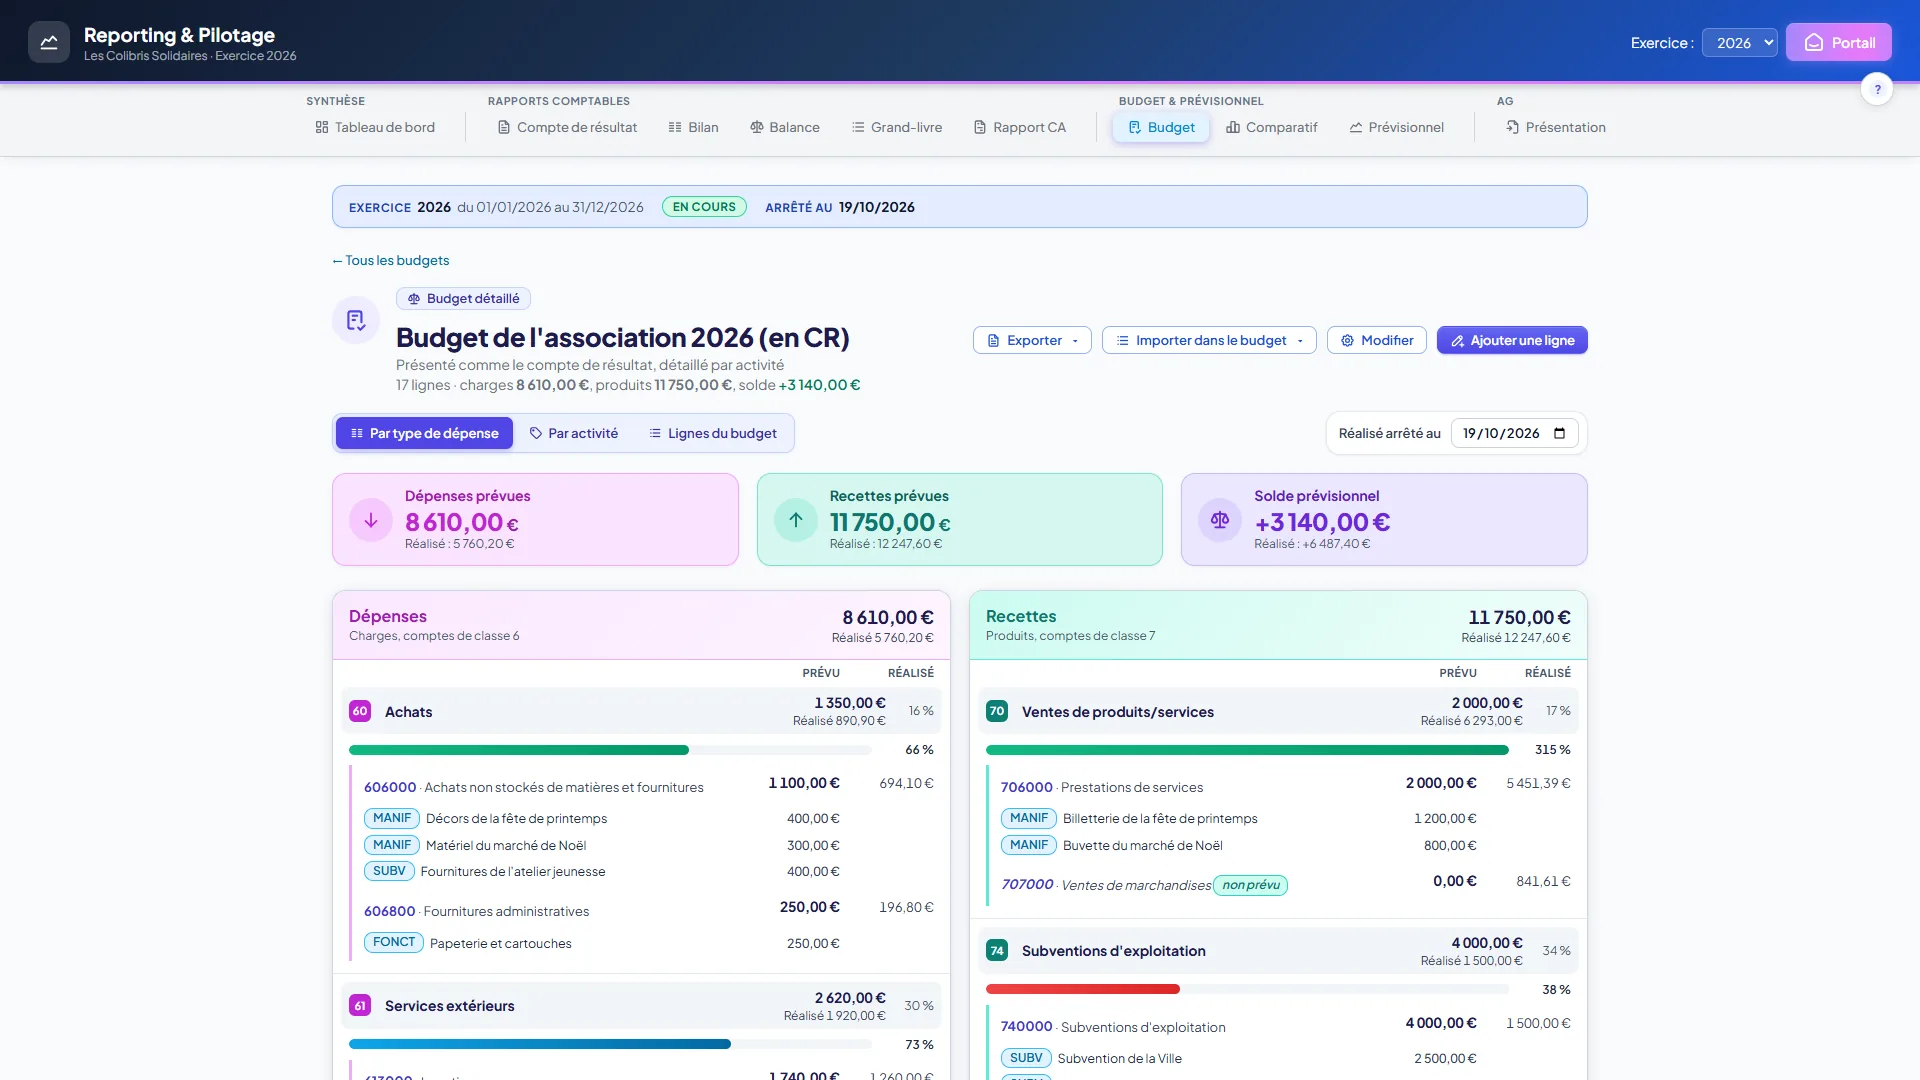1920x1080 pixels.
Task: Expand the Importer dans le budget dropdown
Action: (x=1209, y=340)
